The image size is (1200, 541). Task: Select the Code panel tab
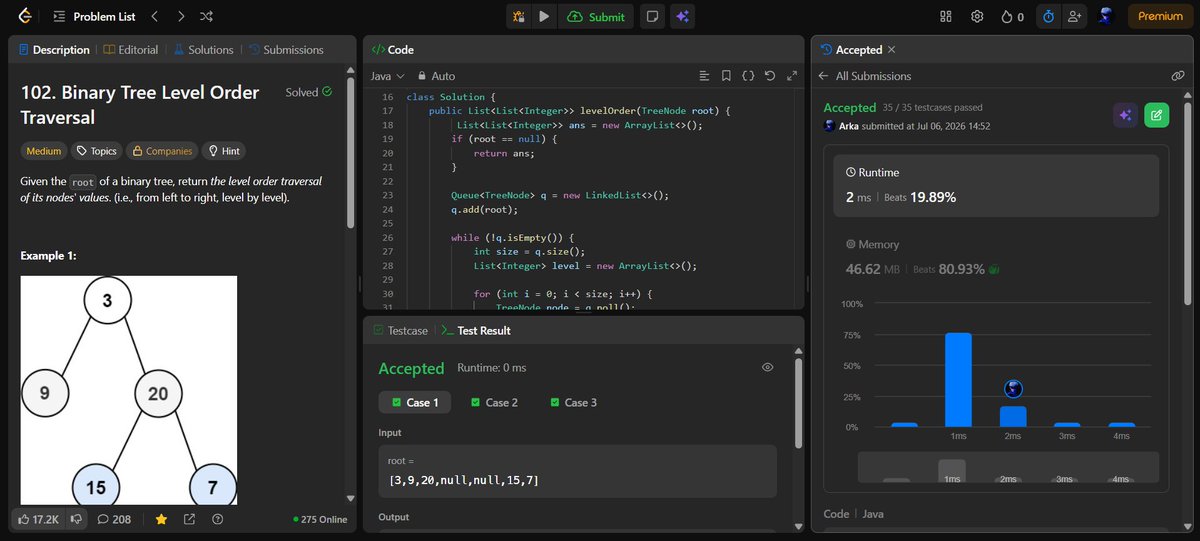click(x=393, y=49)
